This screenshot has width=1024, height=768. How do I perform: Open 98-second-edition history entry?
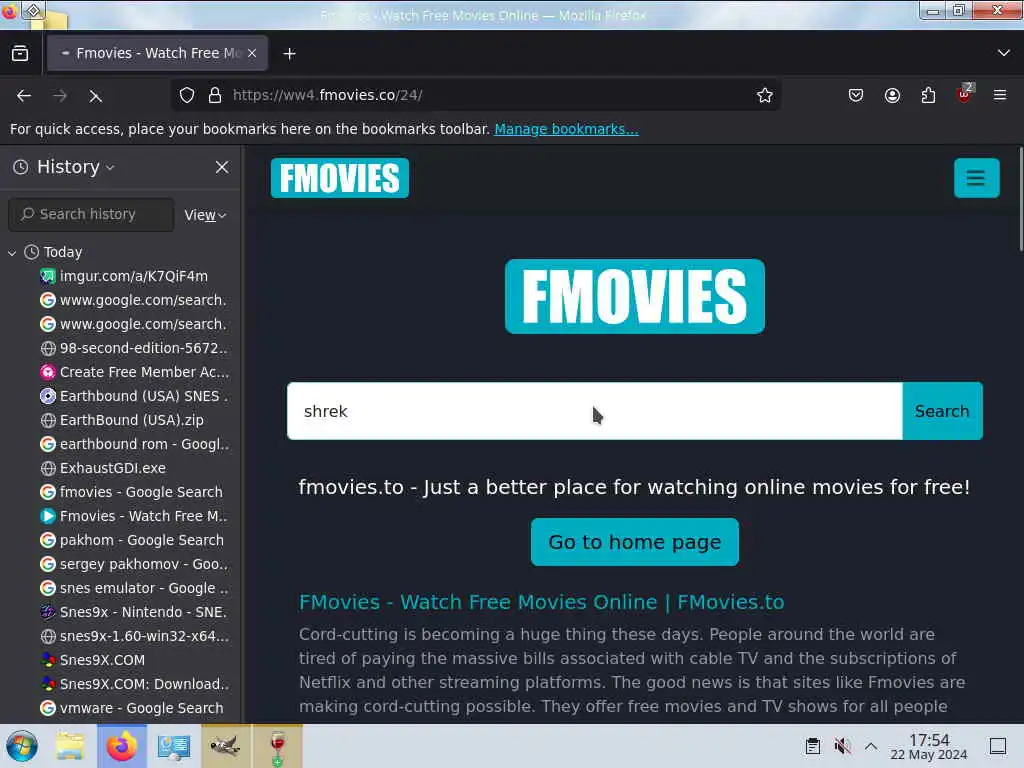point(133,348)
